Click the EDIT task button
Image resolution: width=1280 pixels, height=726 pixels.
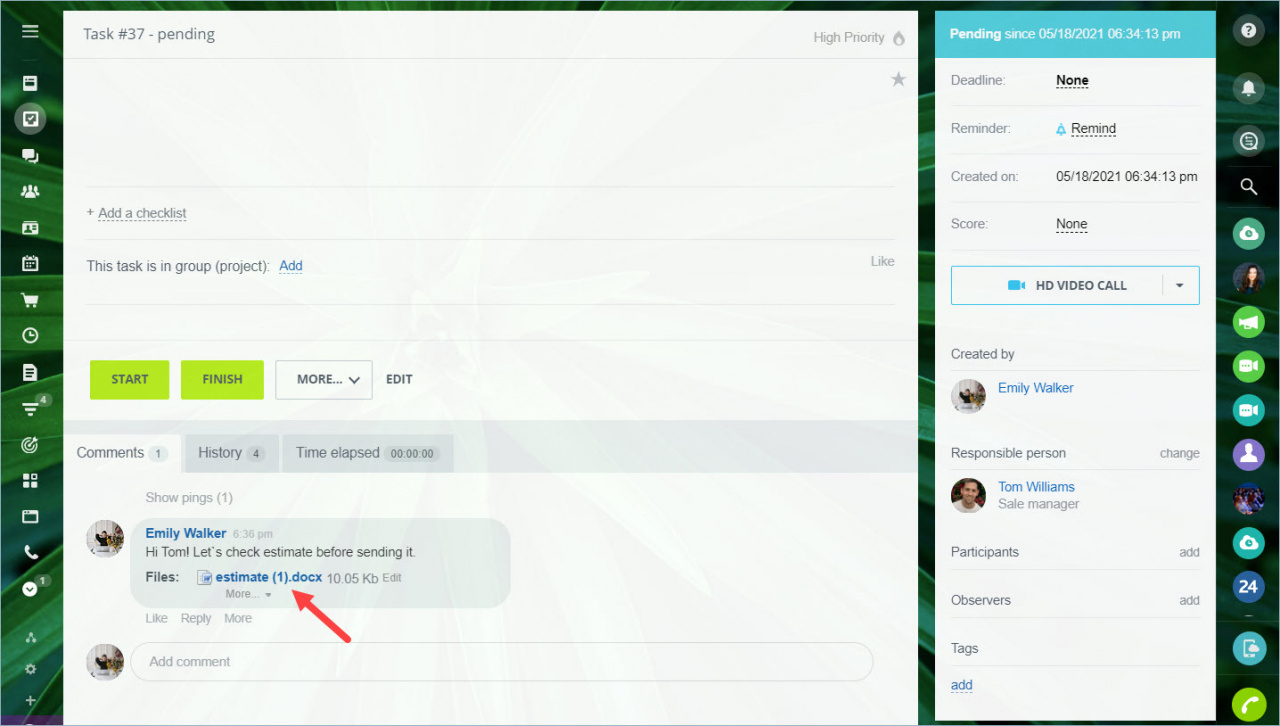point(399,380)
